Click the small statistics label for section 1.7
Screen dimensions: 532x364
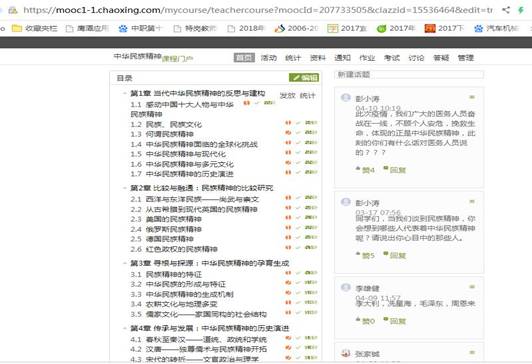pyautogui.click(x=311, y=172)
